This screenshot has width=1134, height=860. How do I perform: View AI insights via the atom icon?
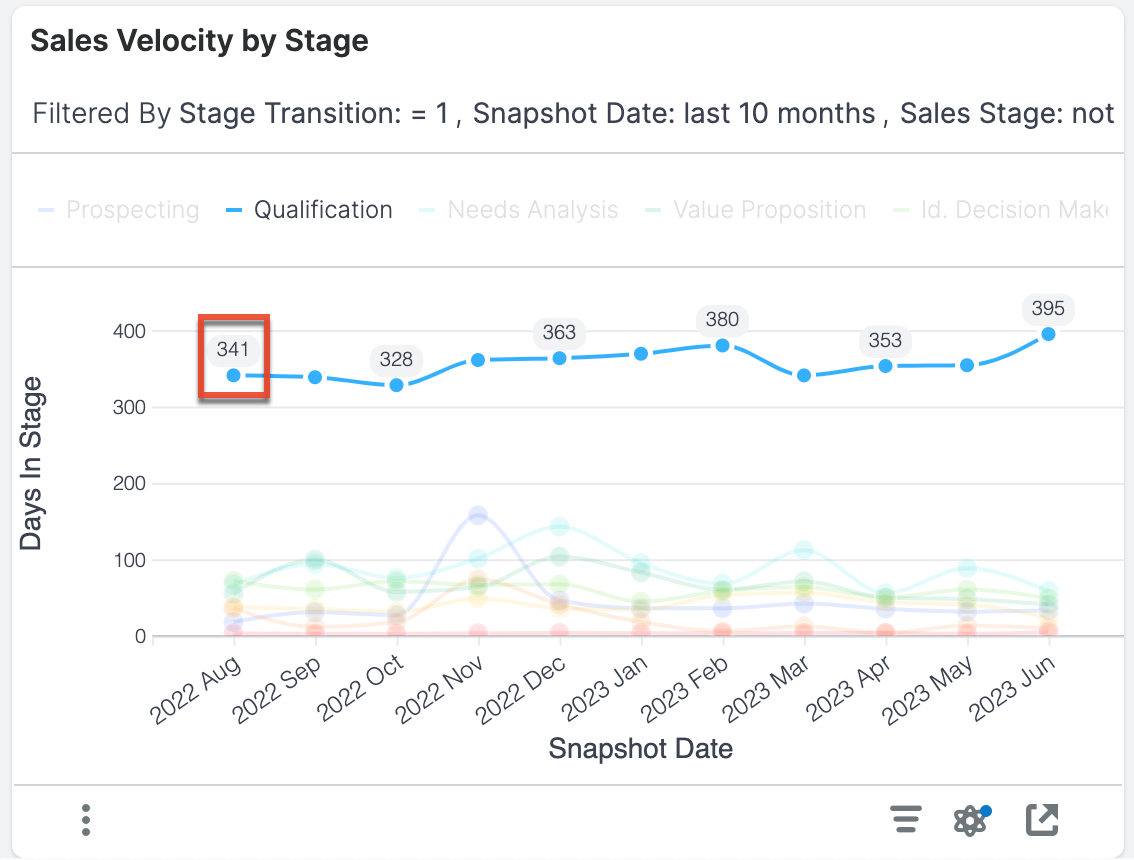[x=968, y=819]
